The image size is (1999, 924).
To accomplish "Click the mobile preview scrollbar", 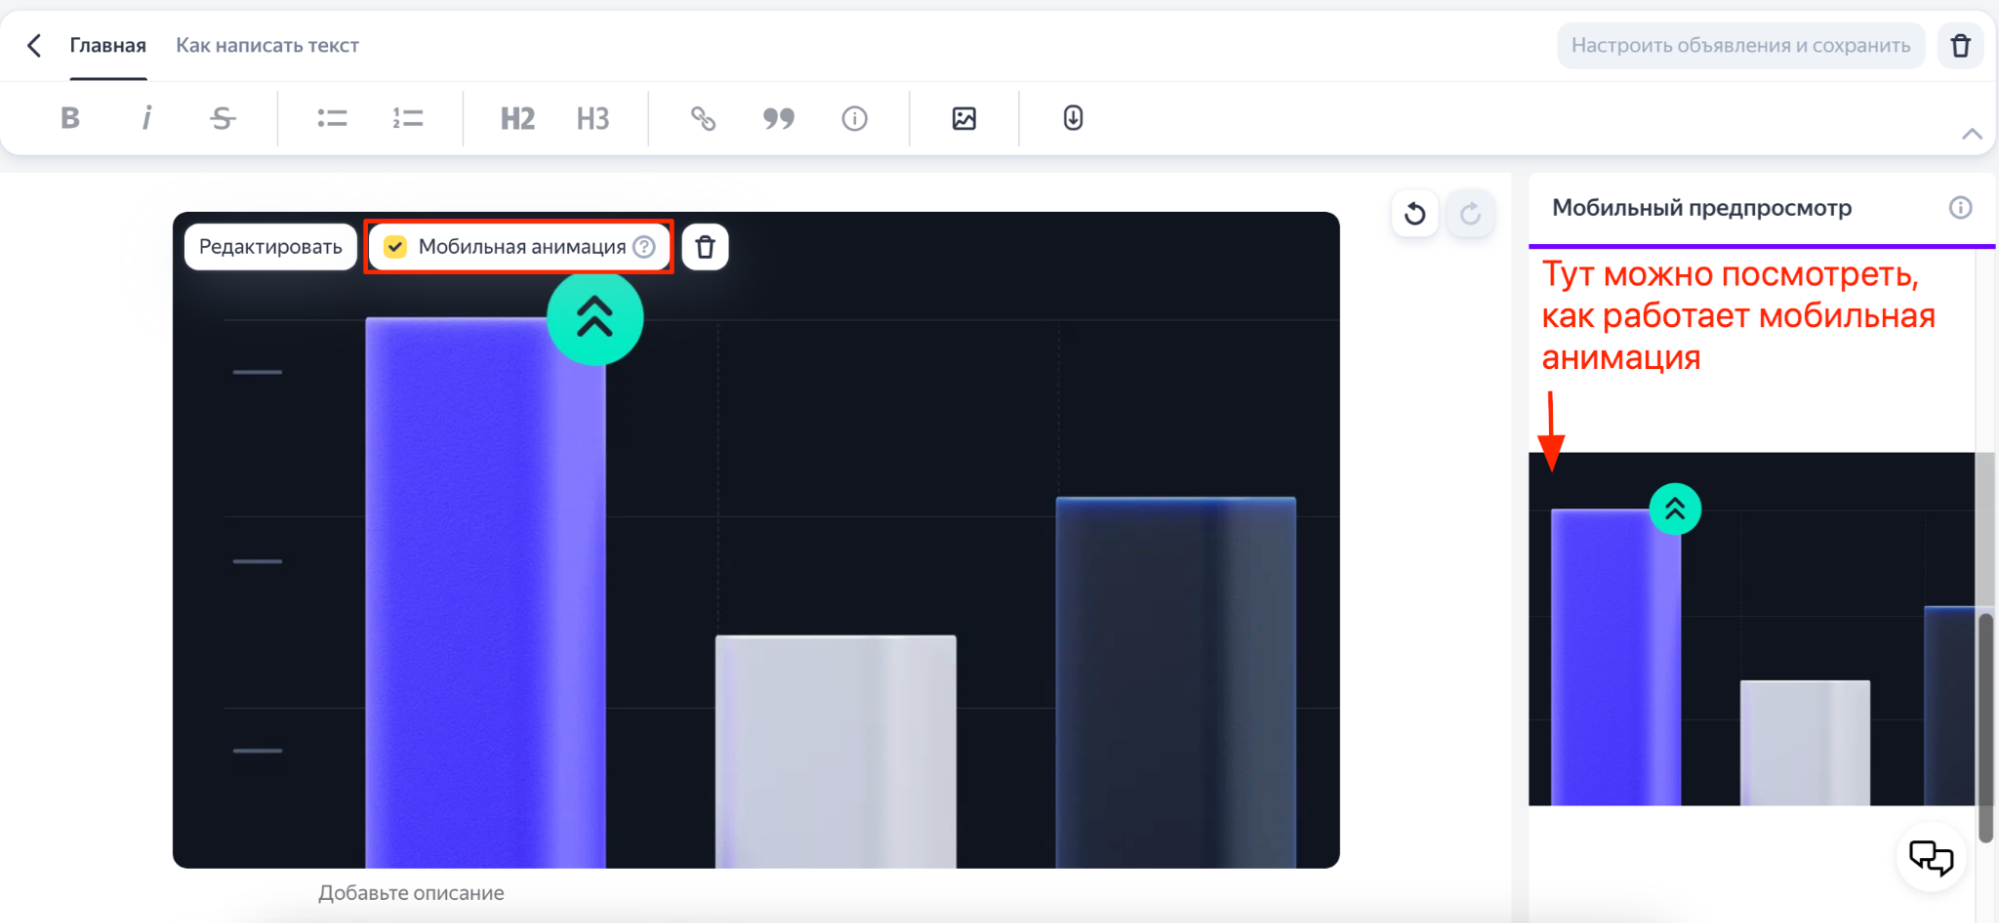I will 1985,727.
